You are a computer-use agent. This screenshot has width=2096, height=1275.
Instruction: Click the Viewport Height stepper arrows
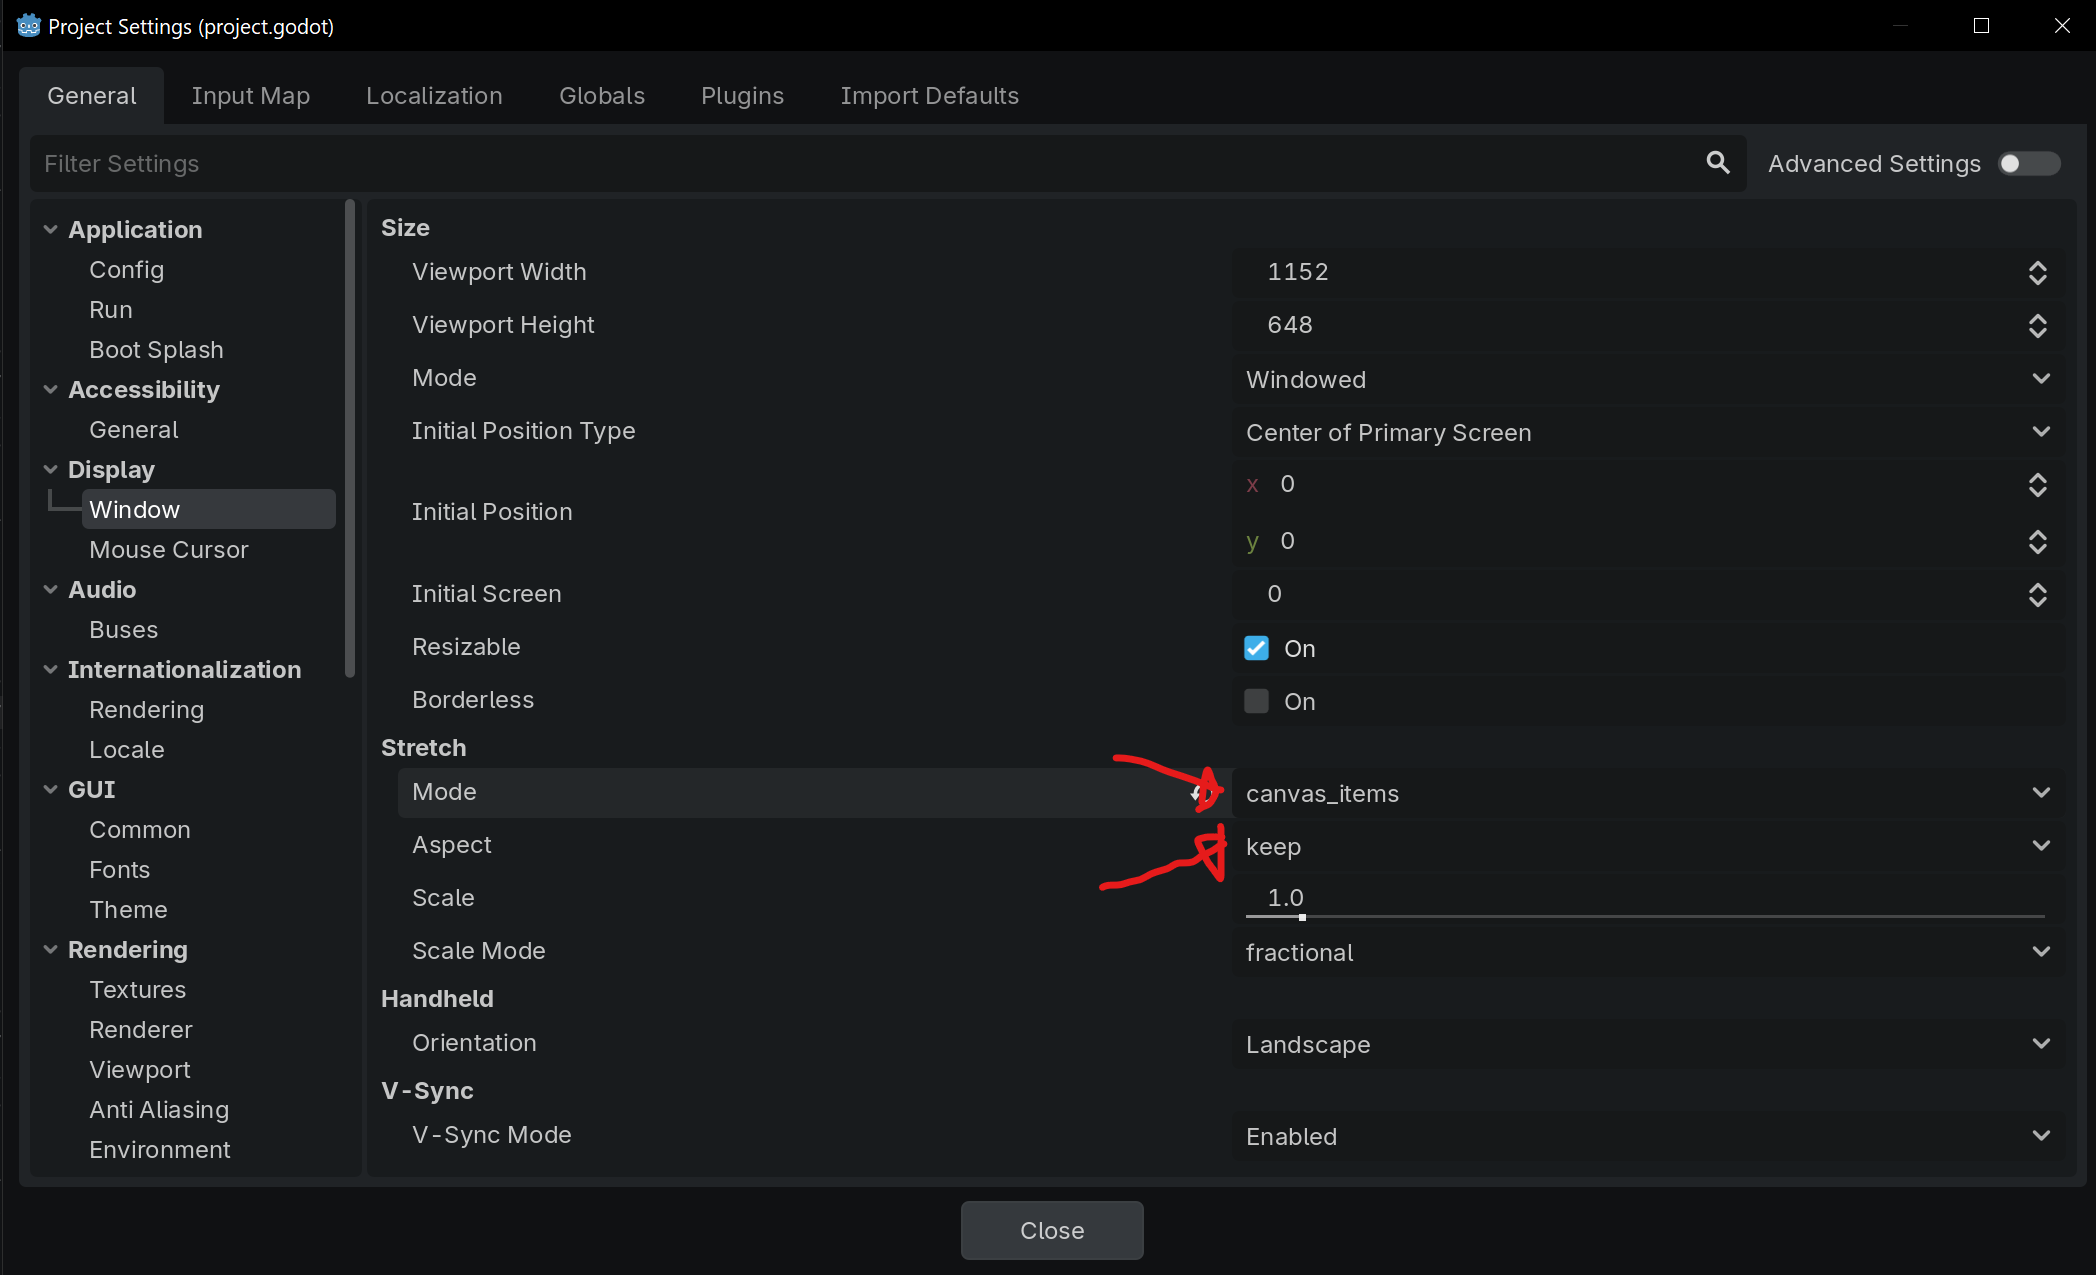coord(2037,326)
